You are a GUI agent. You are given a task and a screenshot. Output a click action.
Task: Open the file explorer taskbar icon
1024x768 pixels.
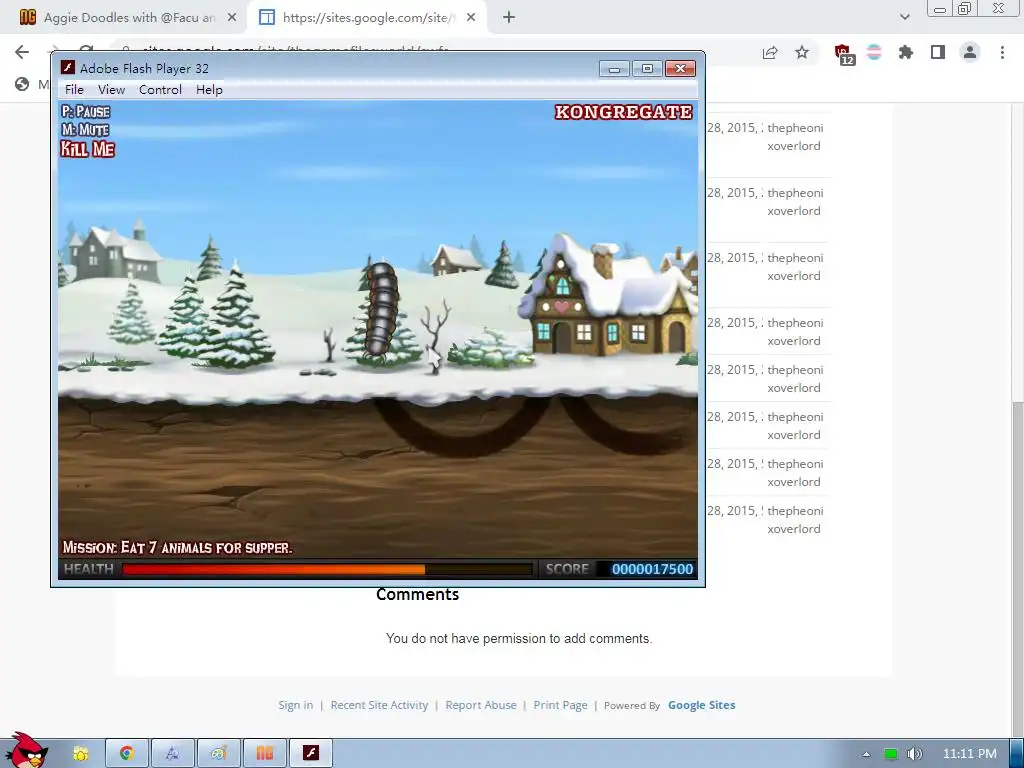click(81, 754)
